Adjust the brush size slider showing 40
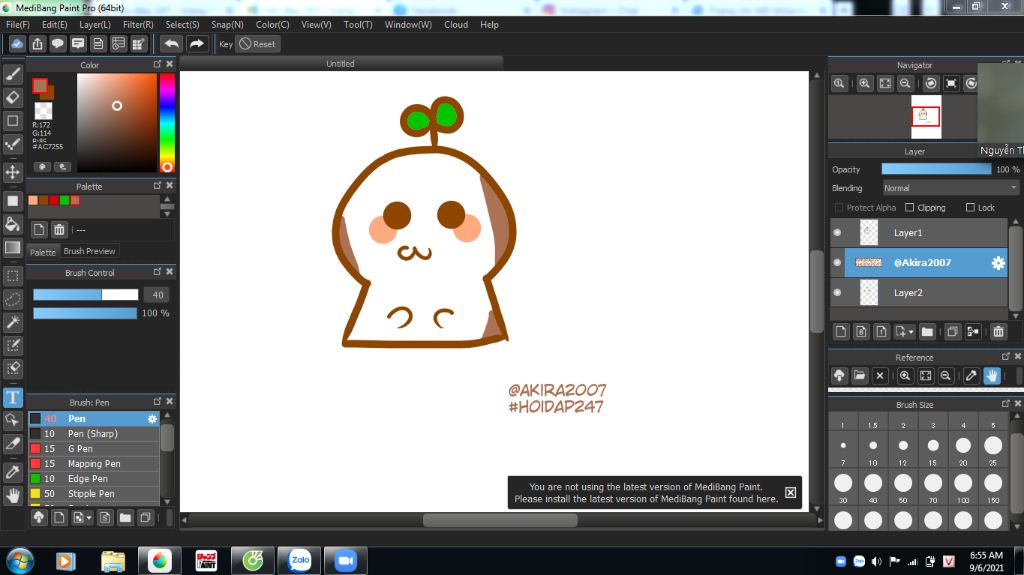This screenshot has height=575, width=1024. tap(86, 295)
